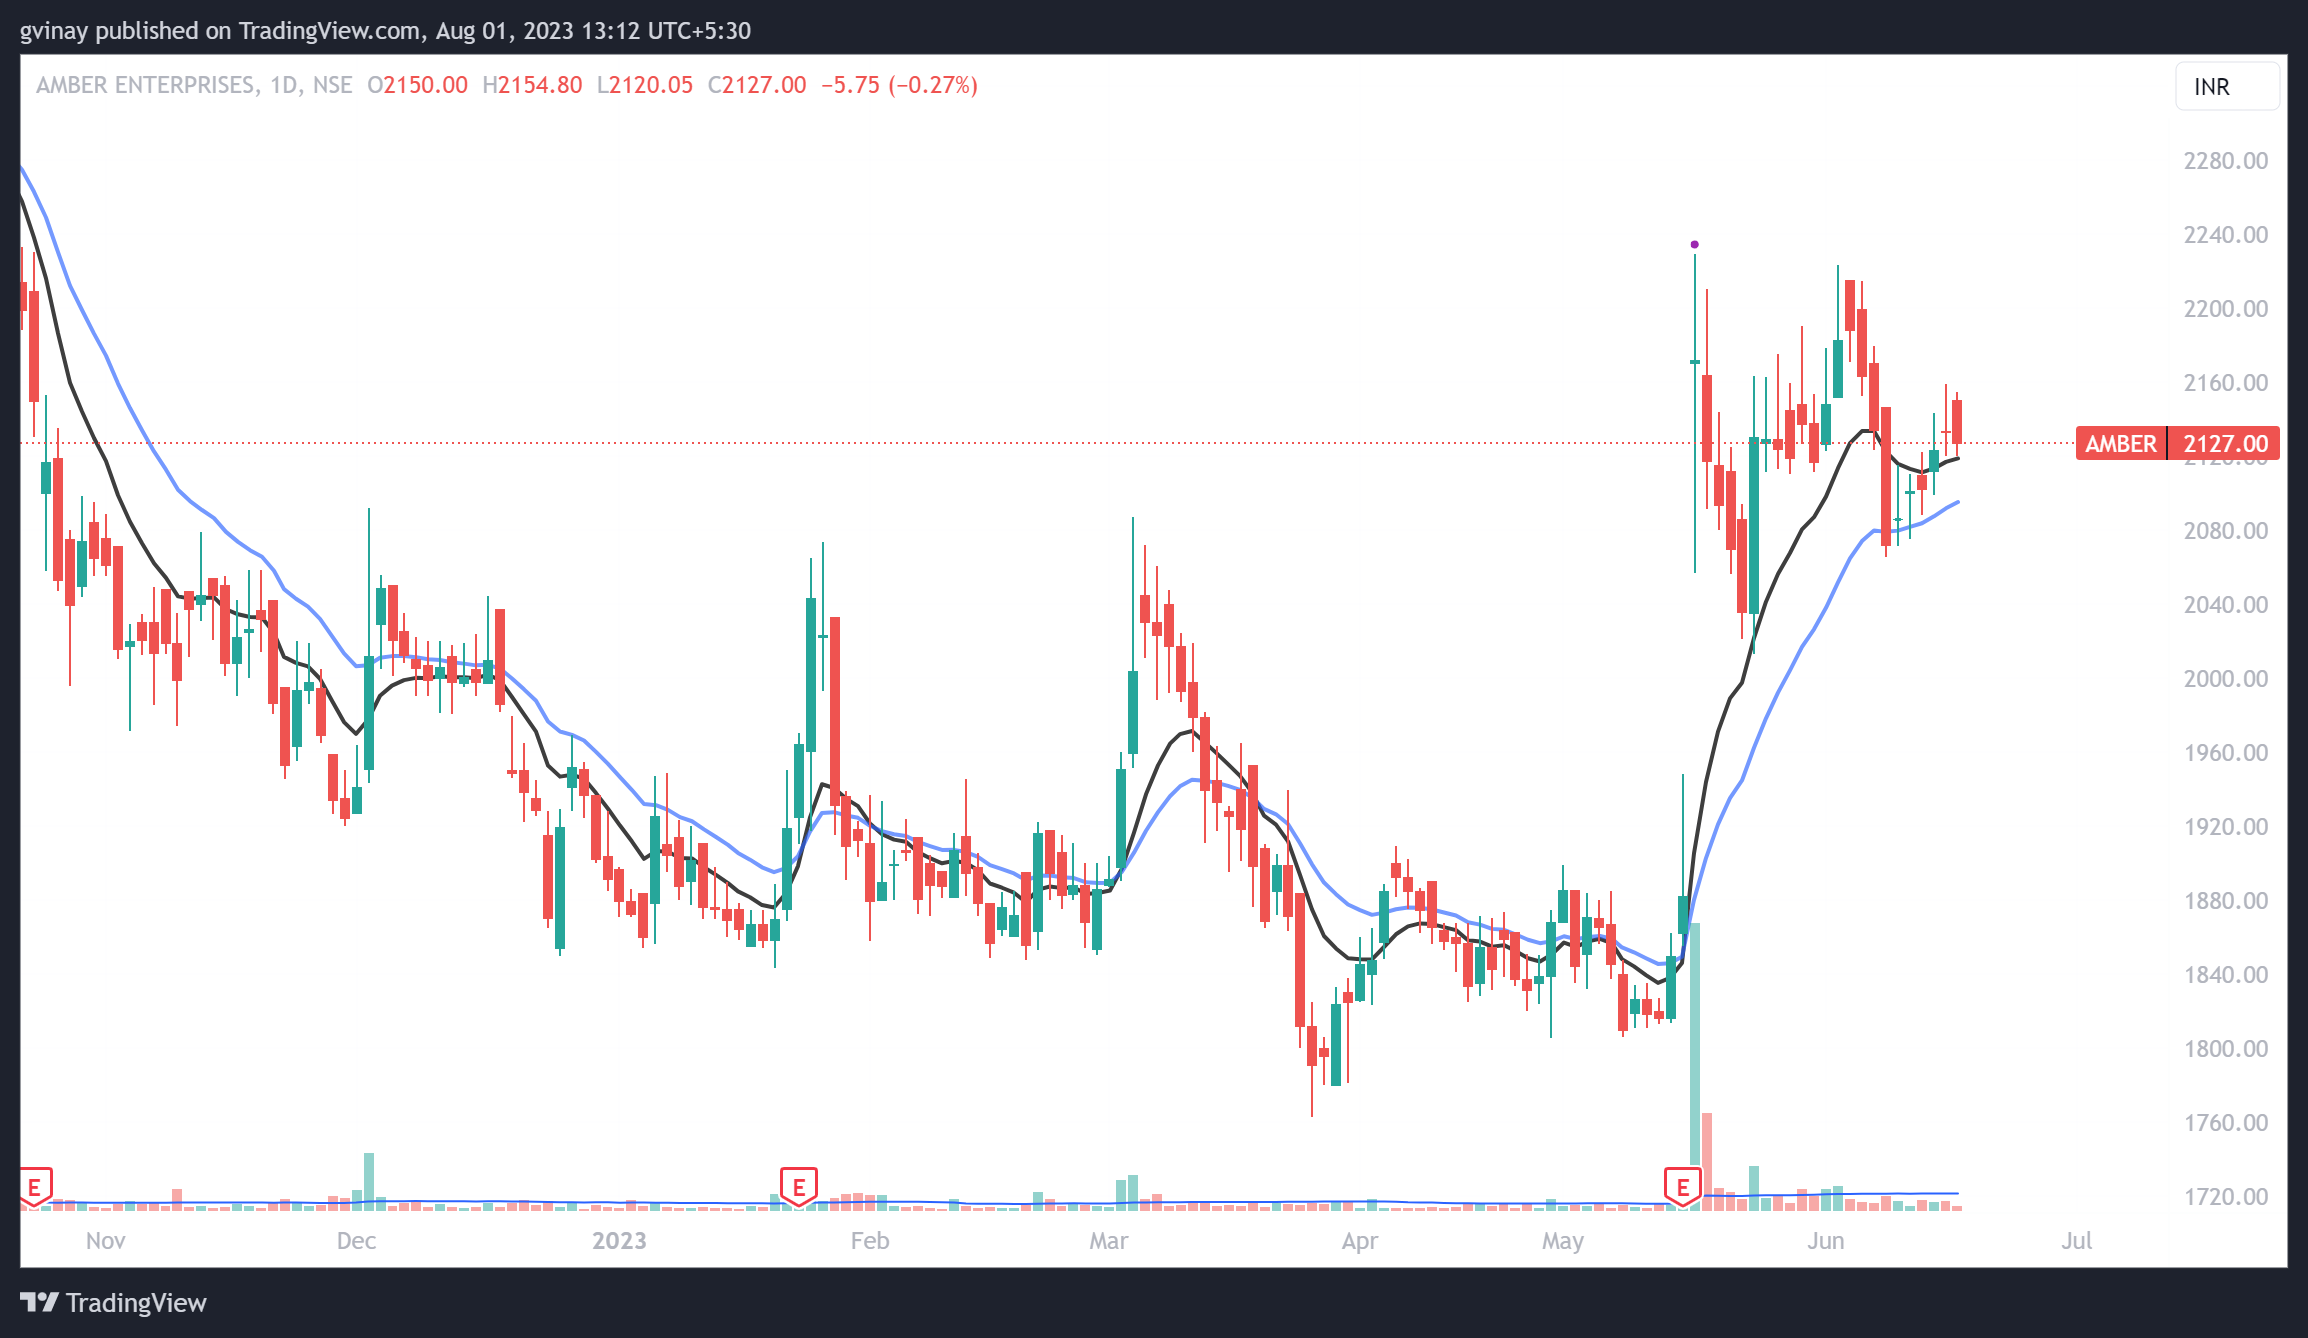
Task: Click the 2200.00 price axis label
Action: pos(2225,309)
